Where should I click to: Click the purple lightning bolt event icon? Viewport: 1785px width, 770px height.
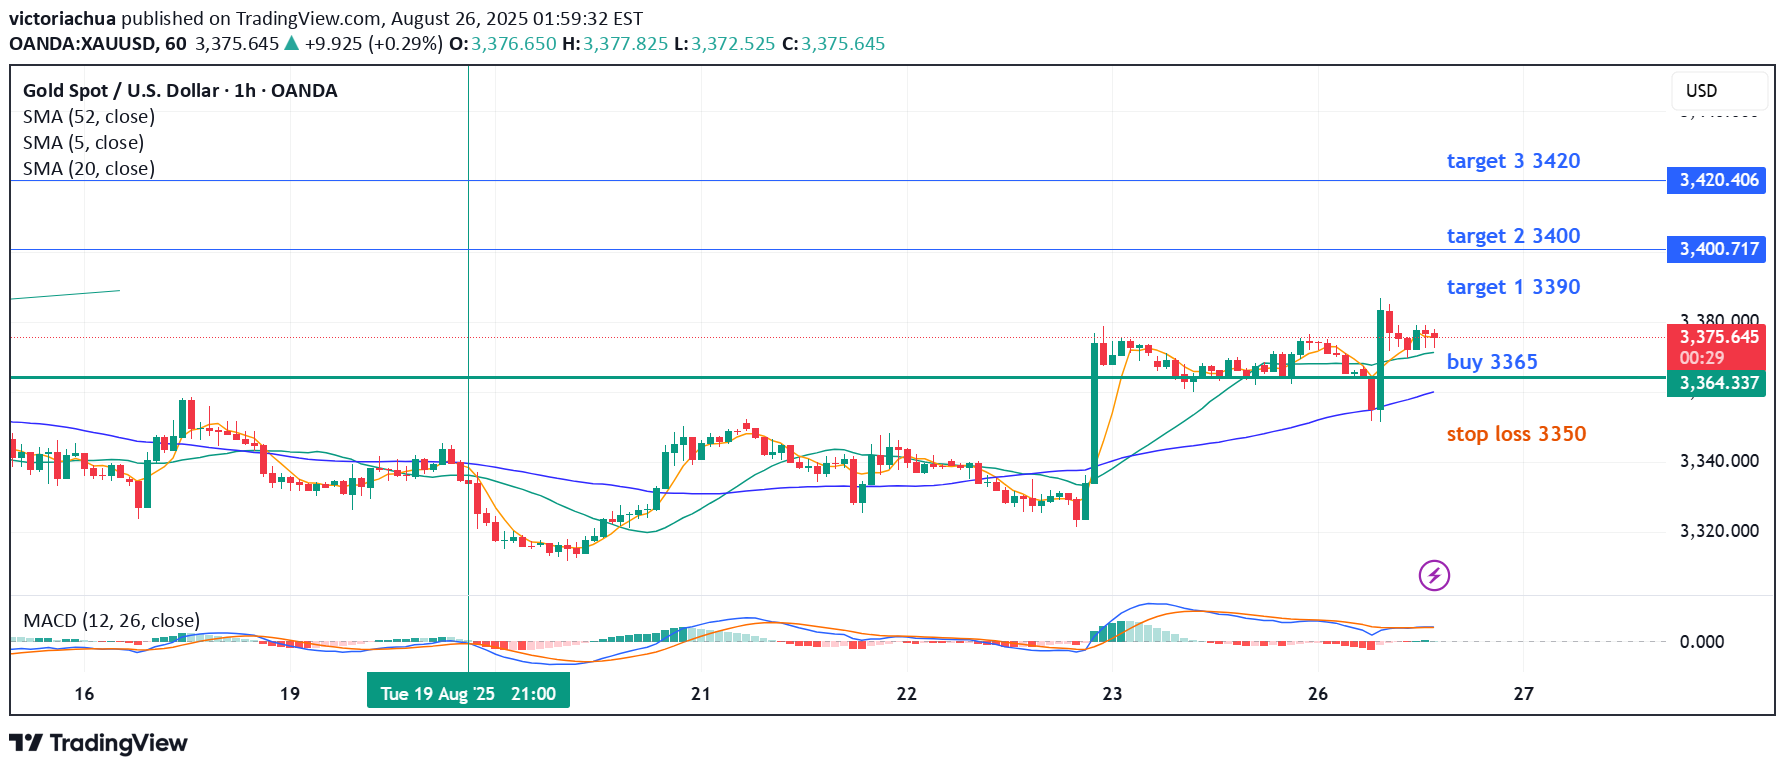click(x=1434, y=575)
